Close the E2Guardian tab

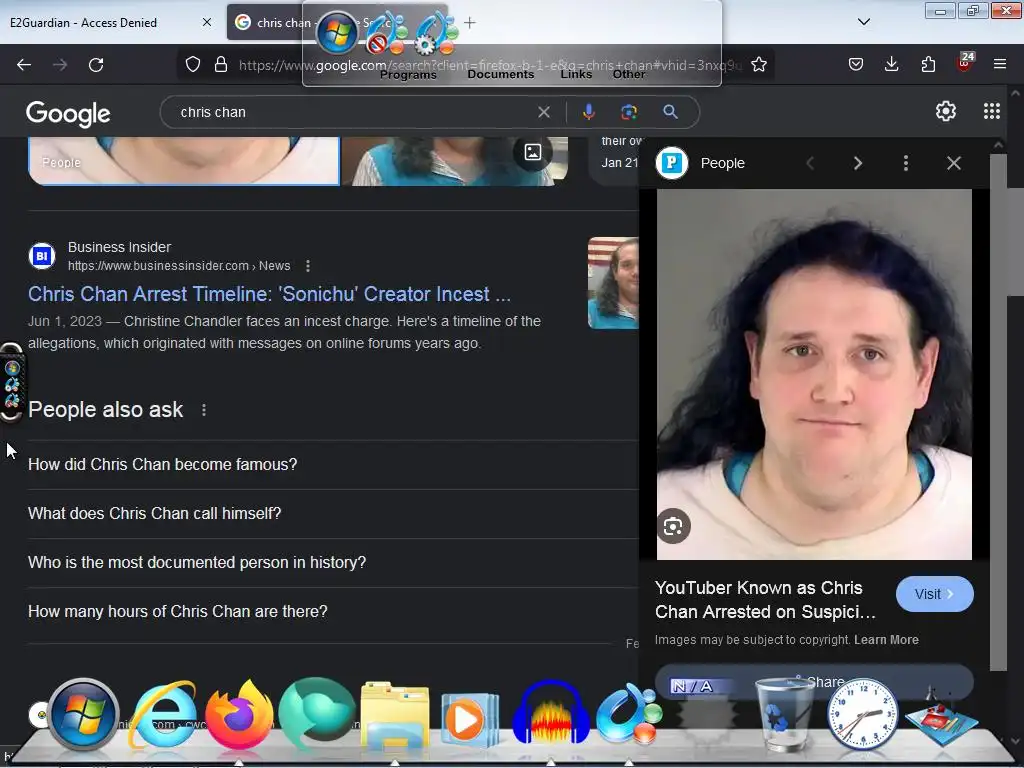pos(207,22)
